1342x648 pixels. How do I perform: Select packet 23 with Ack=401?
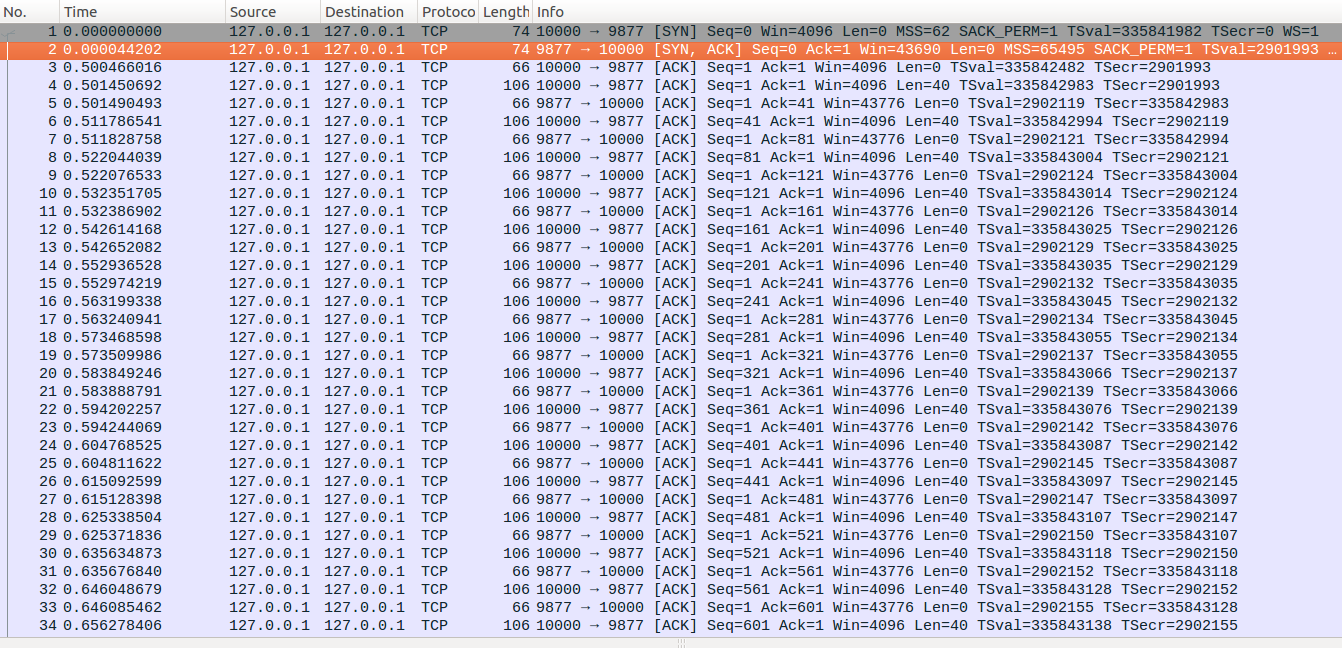click(671, 427)
